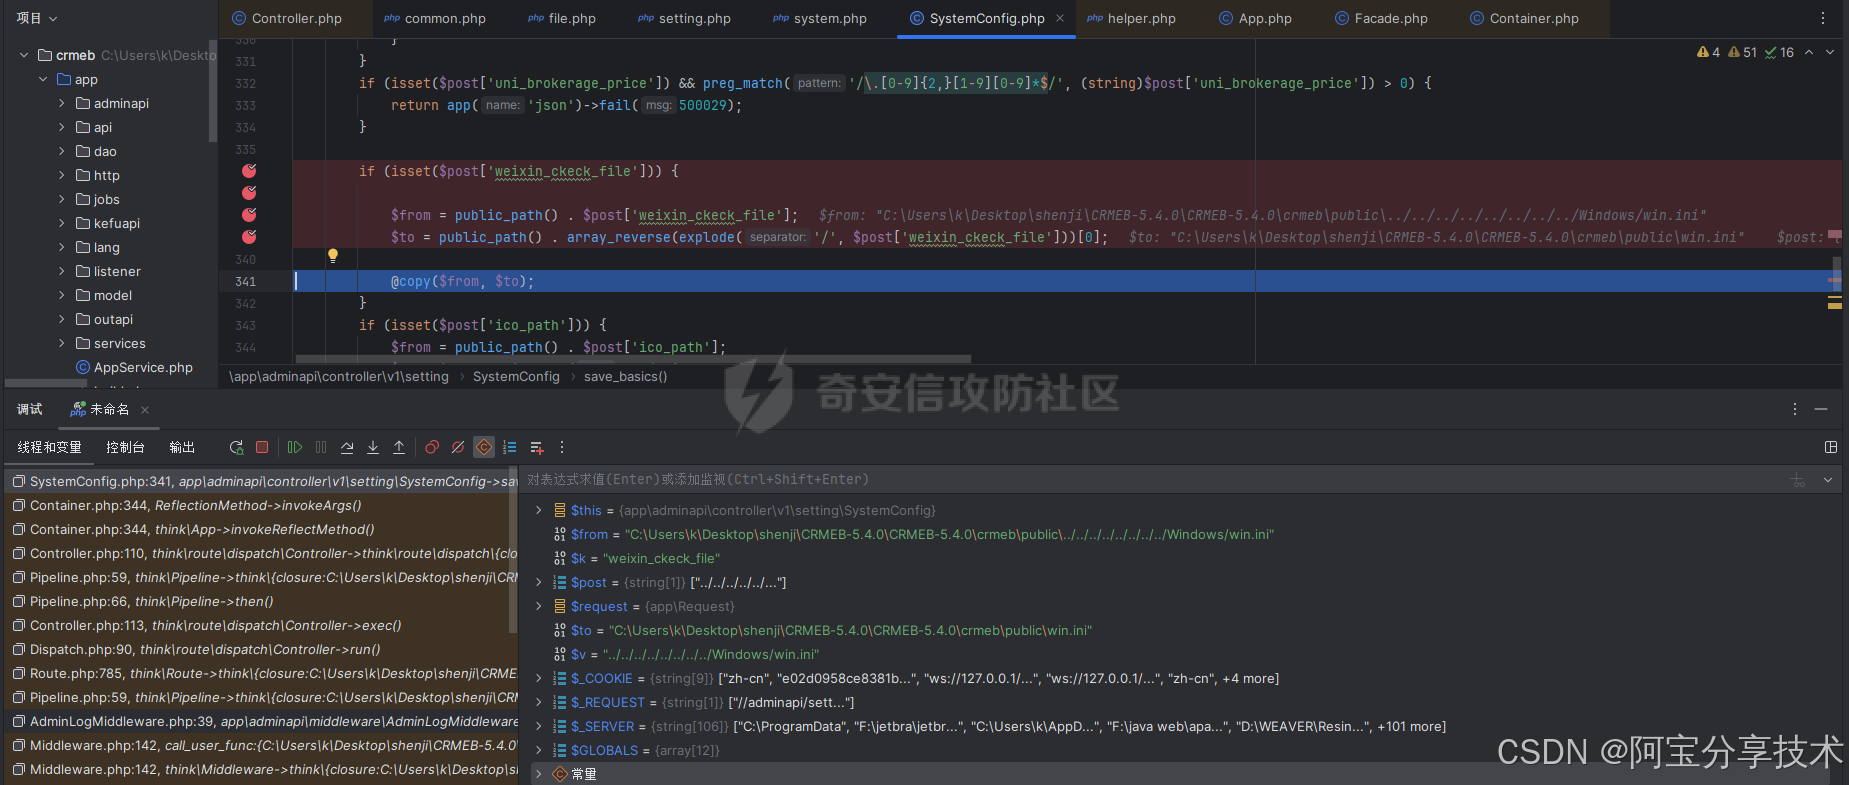Click the evaluate expression input field

point(1150,480)
